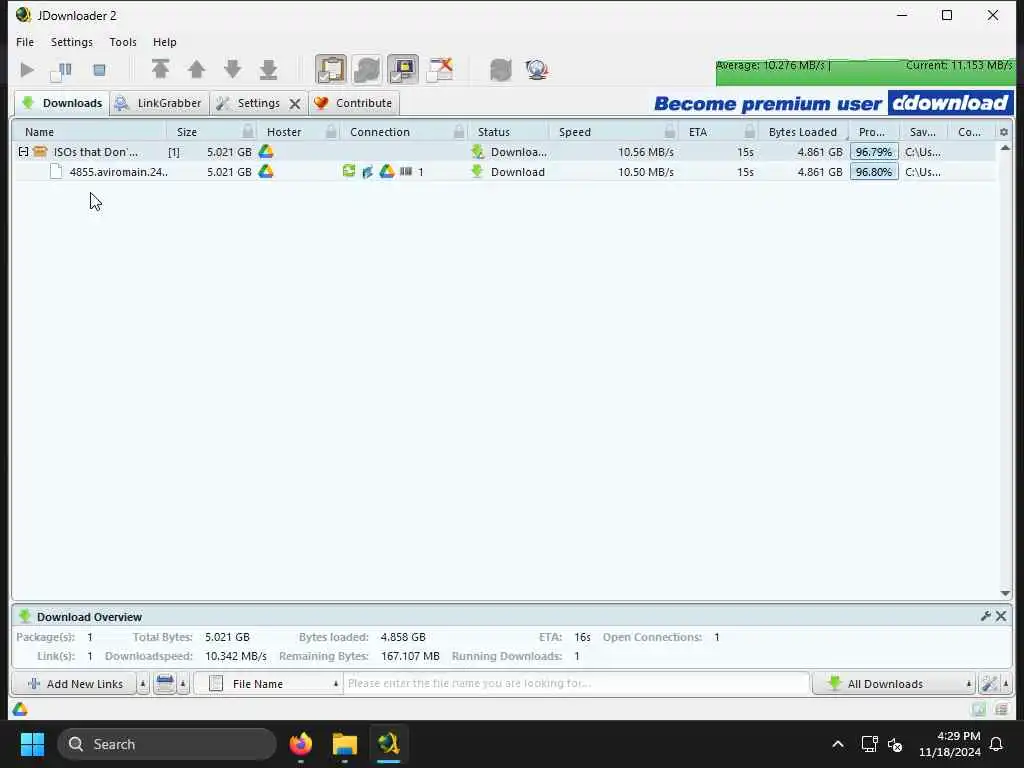
Task: Open Firefox from the taskbar
Action: click(301, 744)
